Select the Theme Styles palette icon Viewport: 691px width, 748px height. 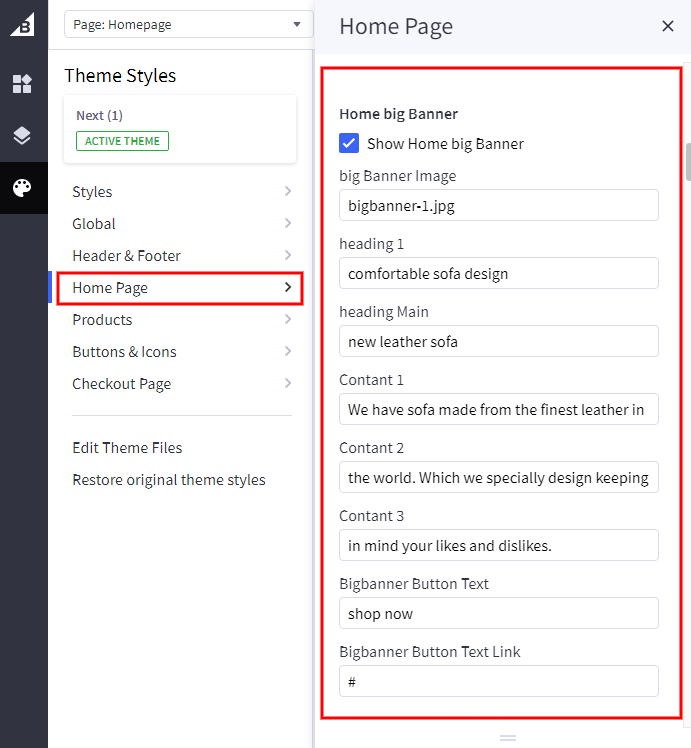click(22, 188)
